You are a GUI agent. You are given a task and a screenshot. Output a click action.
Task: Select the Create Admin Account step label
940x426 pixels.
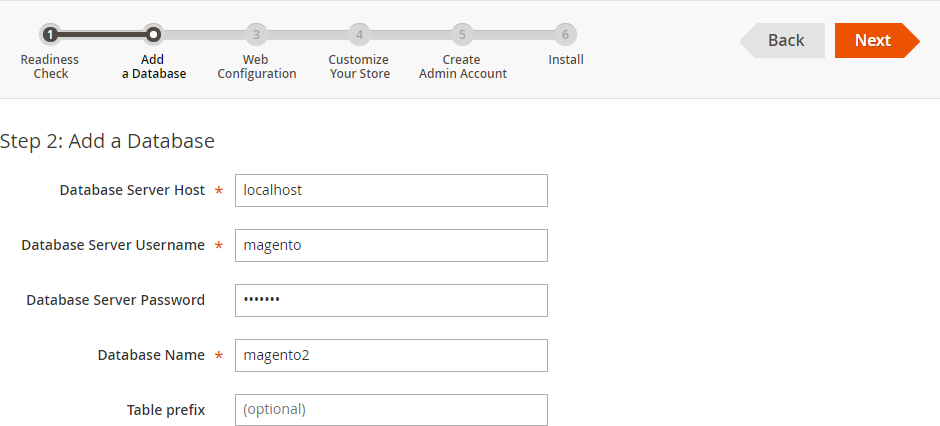(x=463, y=67)
